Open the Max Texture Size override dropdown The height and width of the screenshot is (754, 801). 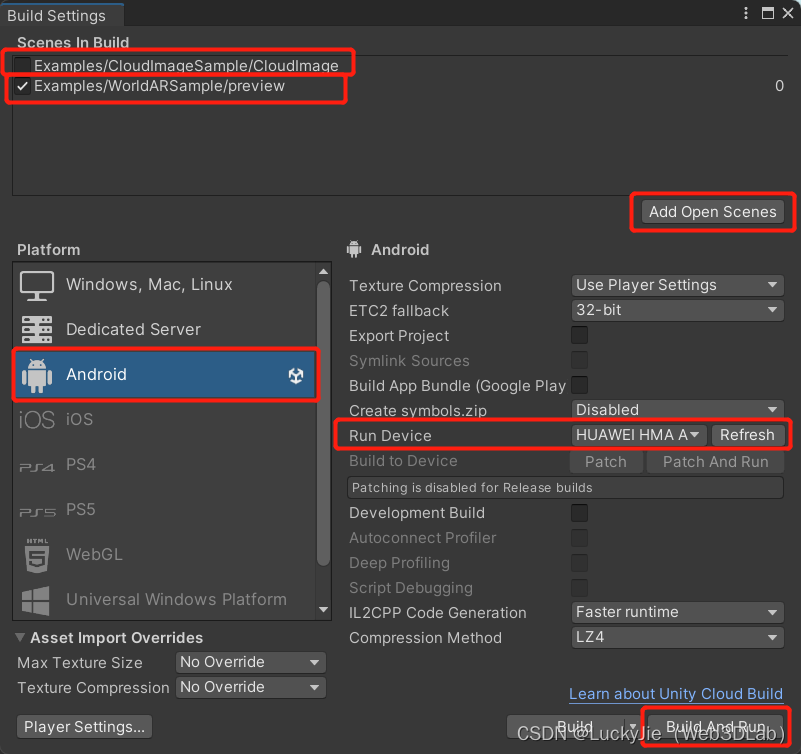(x=250, y=662)
